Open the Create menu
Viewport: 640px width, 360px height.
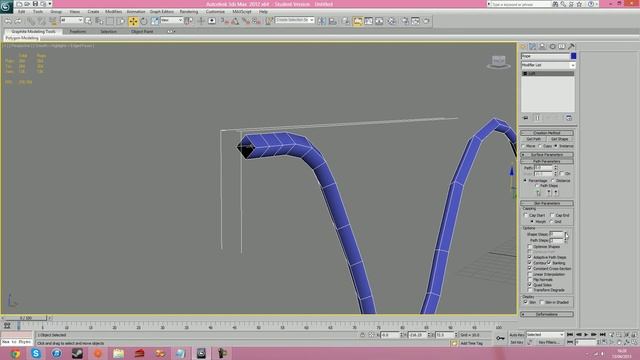[x=93, y=12]
